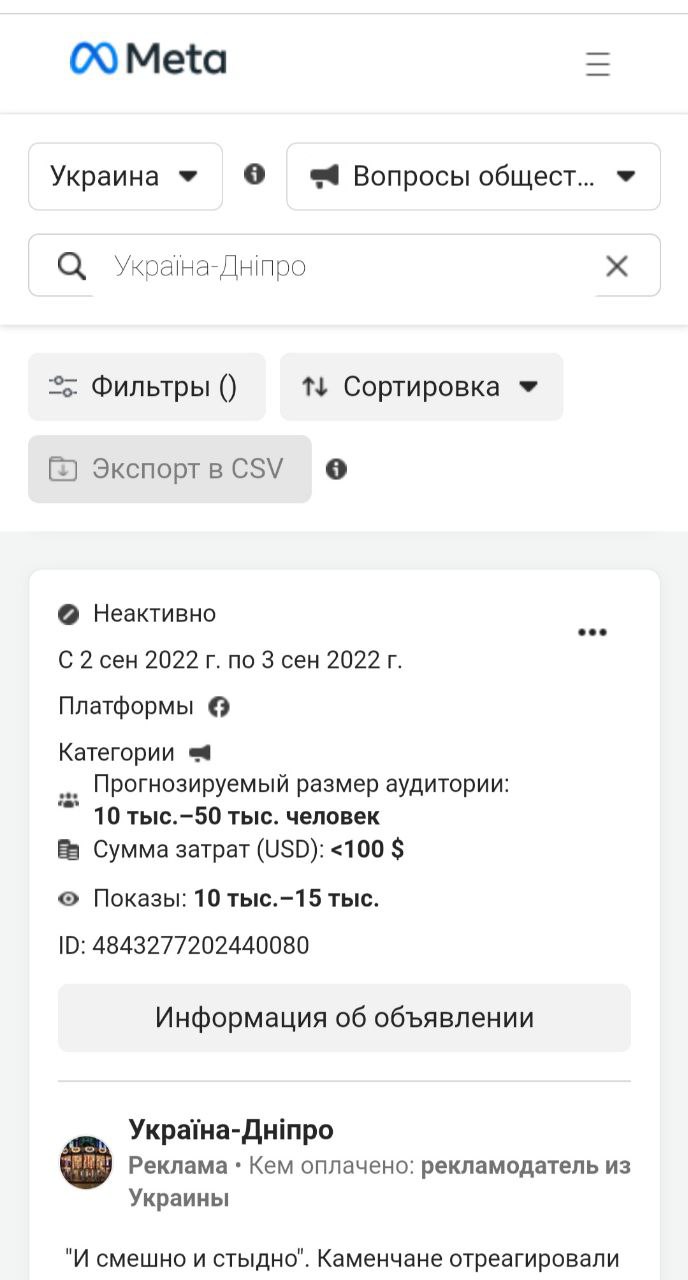Focus the Україна-Дніпро search field
Viewport: 688px width, 1280px height.
345,266
